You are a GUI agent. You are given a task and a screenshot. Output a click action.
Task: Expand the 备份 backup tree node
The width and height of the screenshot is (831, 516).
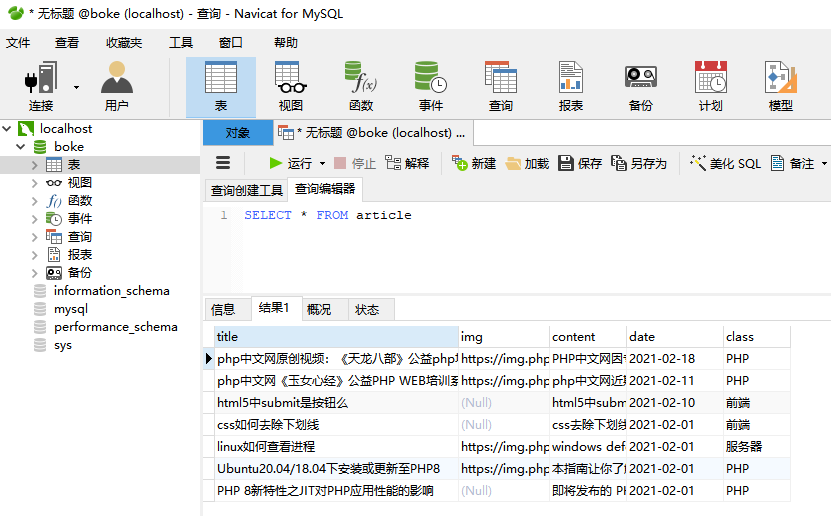click(x=34, y=273)
